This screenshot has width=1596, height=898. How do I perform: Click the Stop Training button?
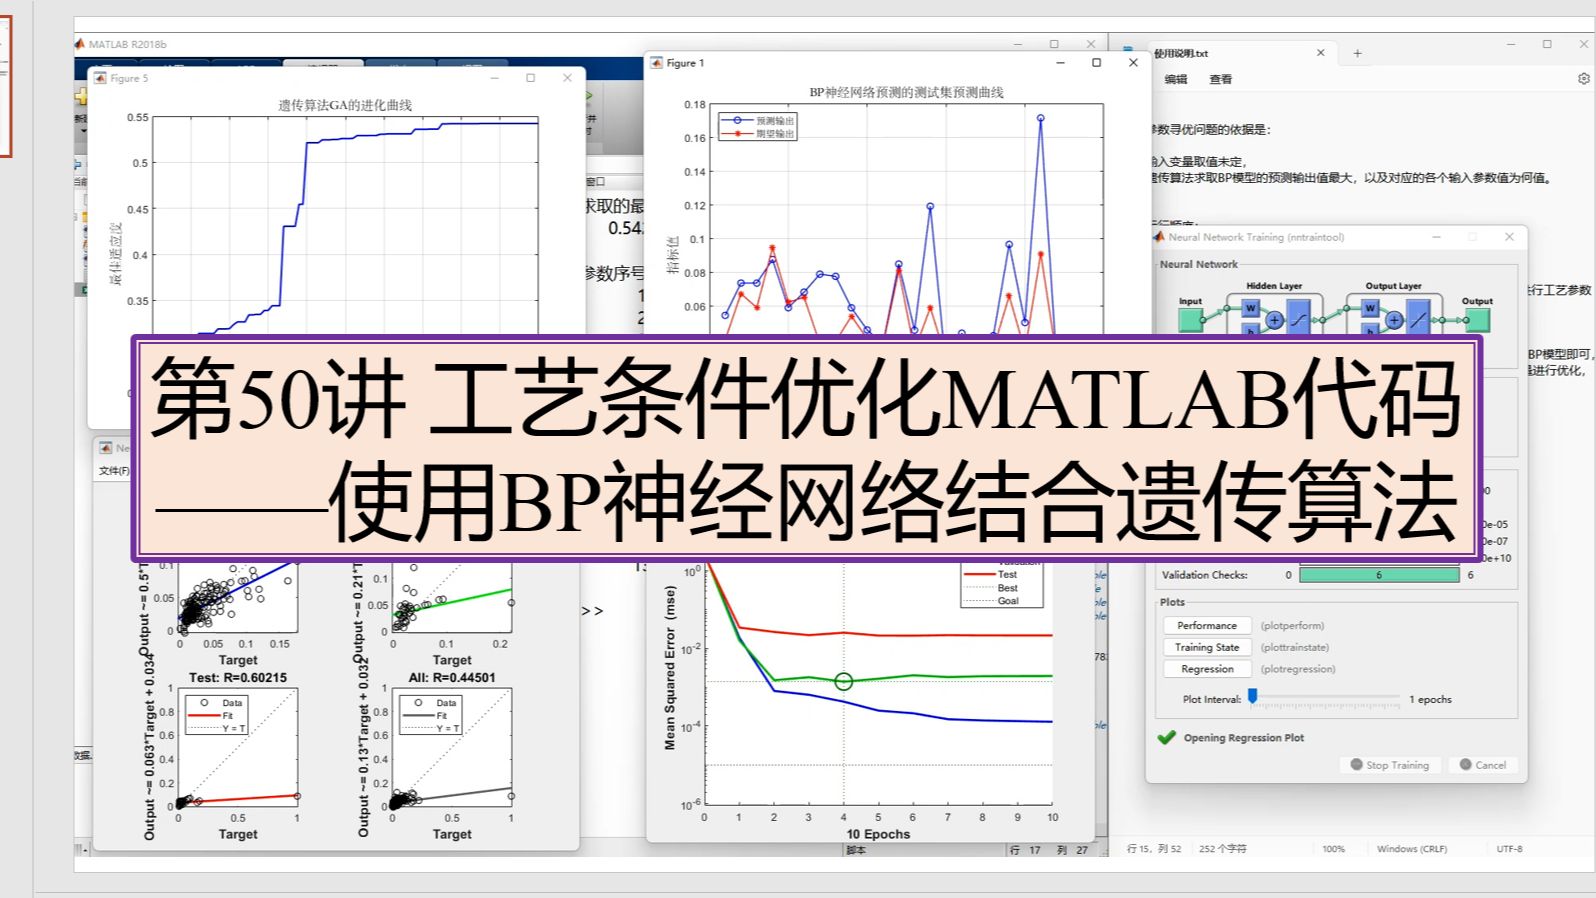tap(1390, 765)
